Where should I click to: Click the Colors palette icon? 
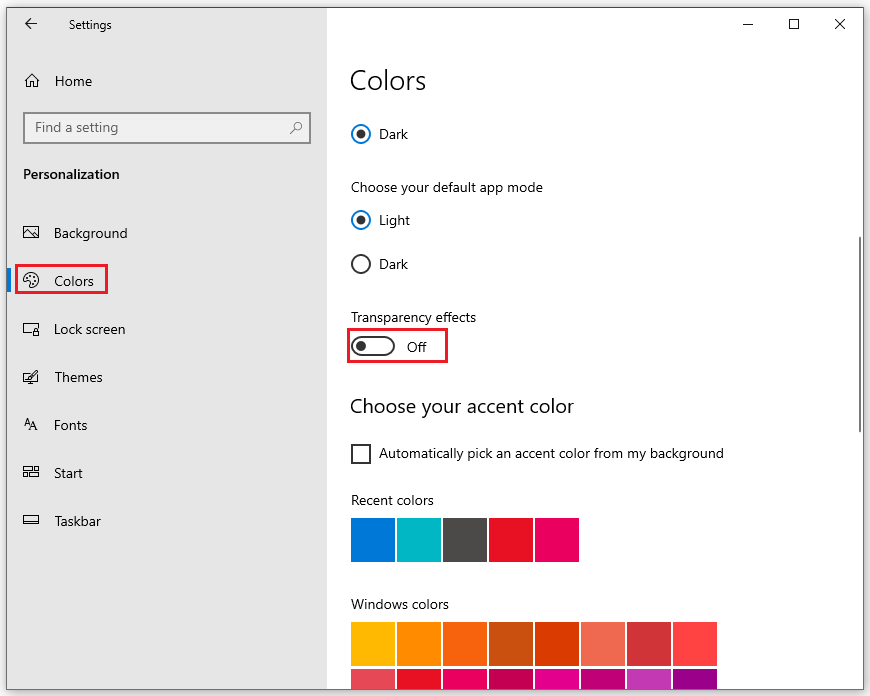coord(31,280)
